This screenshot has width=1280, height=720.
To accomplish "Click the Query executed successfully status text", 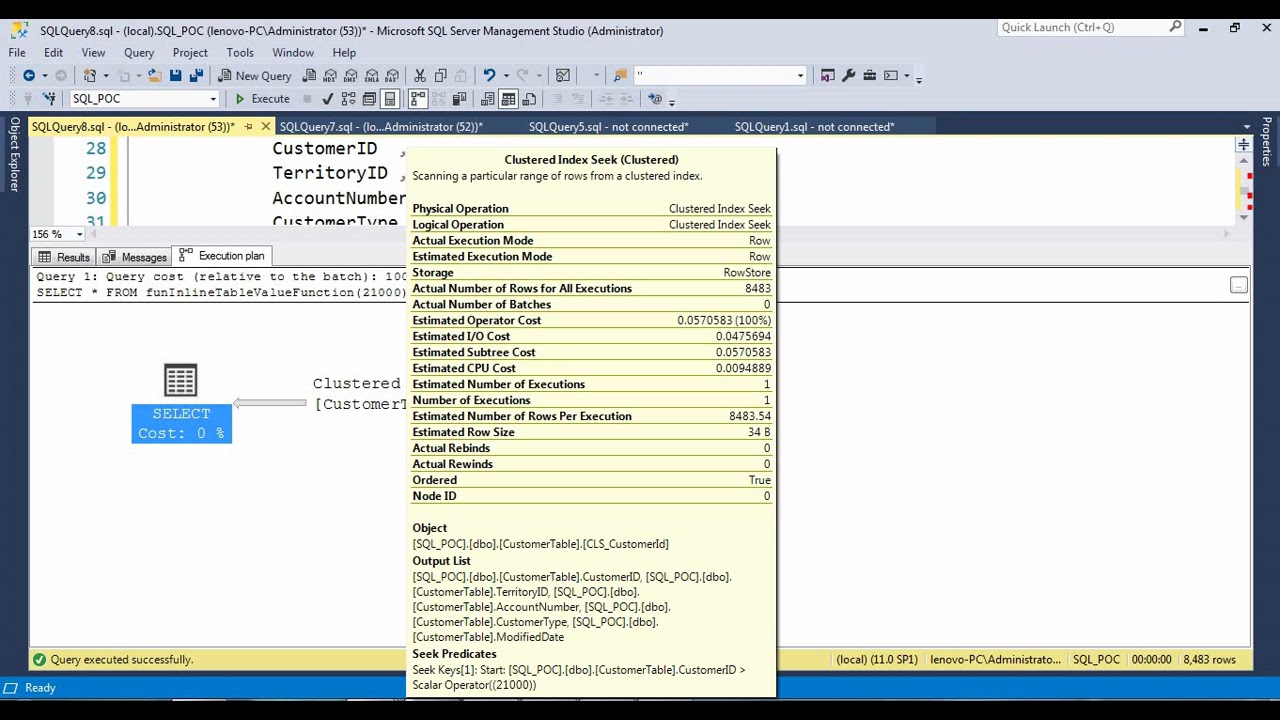I will pos(122,660).
